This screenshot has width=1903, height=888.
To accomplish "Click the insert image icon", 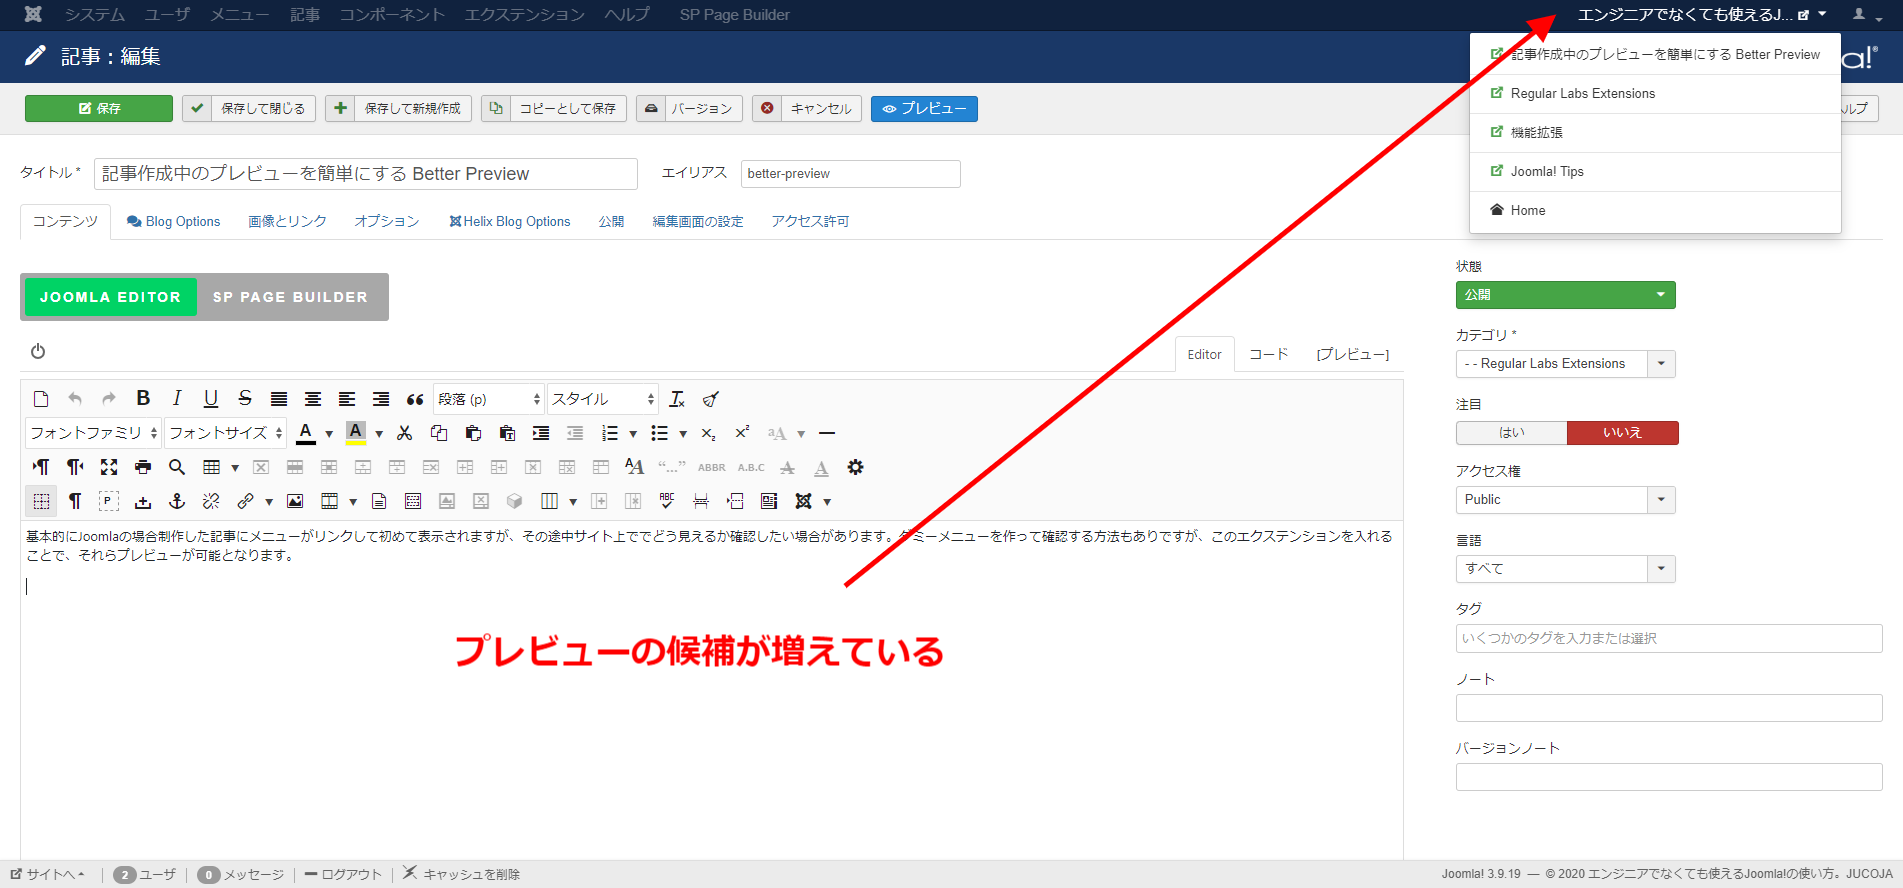I will (295, 501).
